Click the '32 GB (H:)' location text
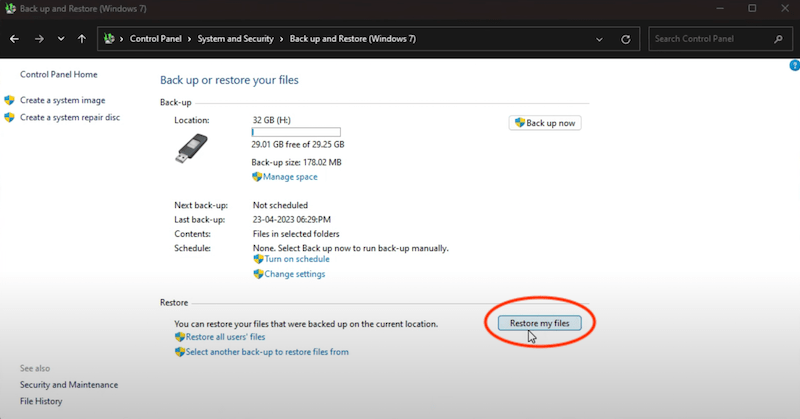800x419 pixels. pyautogui.click(x=271, y=120)
